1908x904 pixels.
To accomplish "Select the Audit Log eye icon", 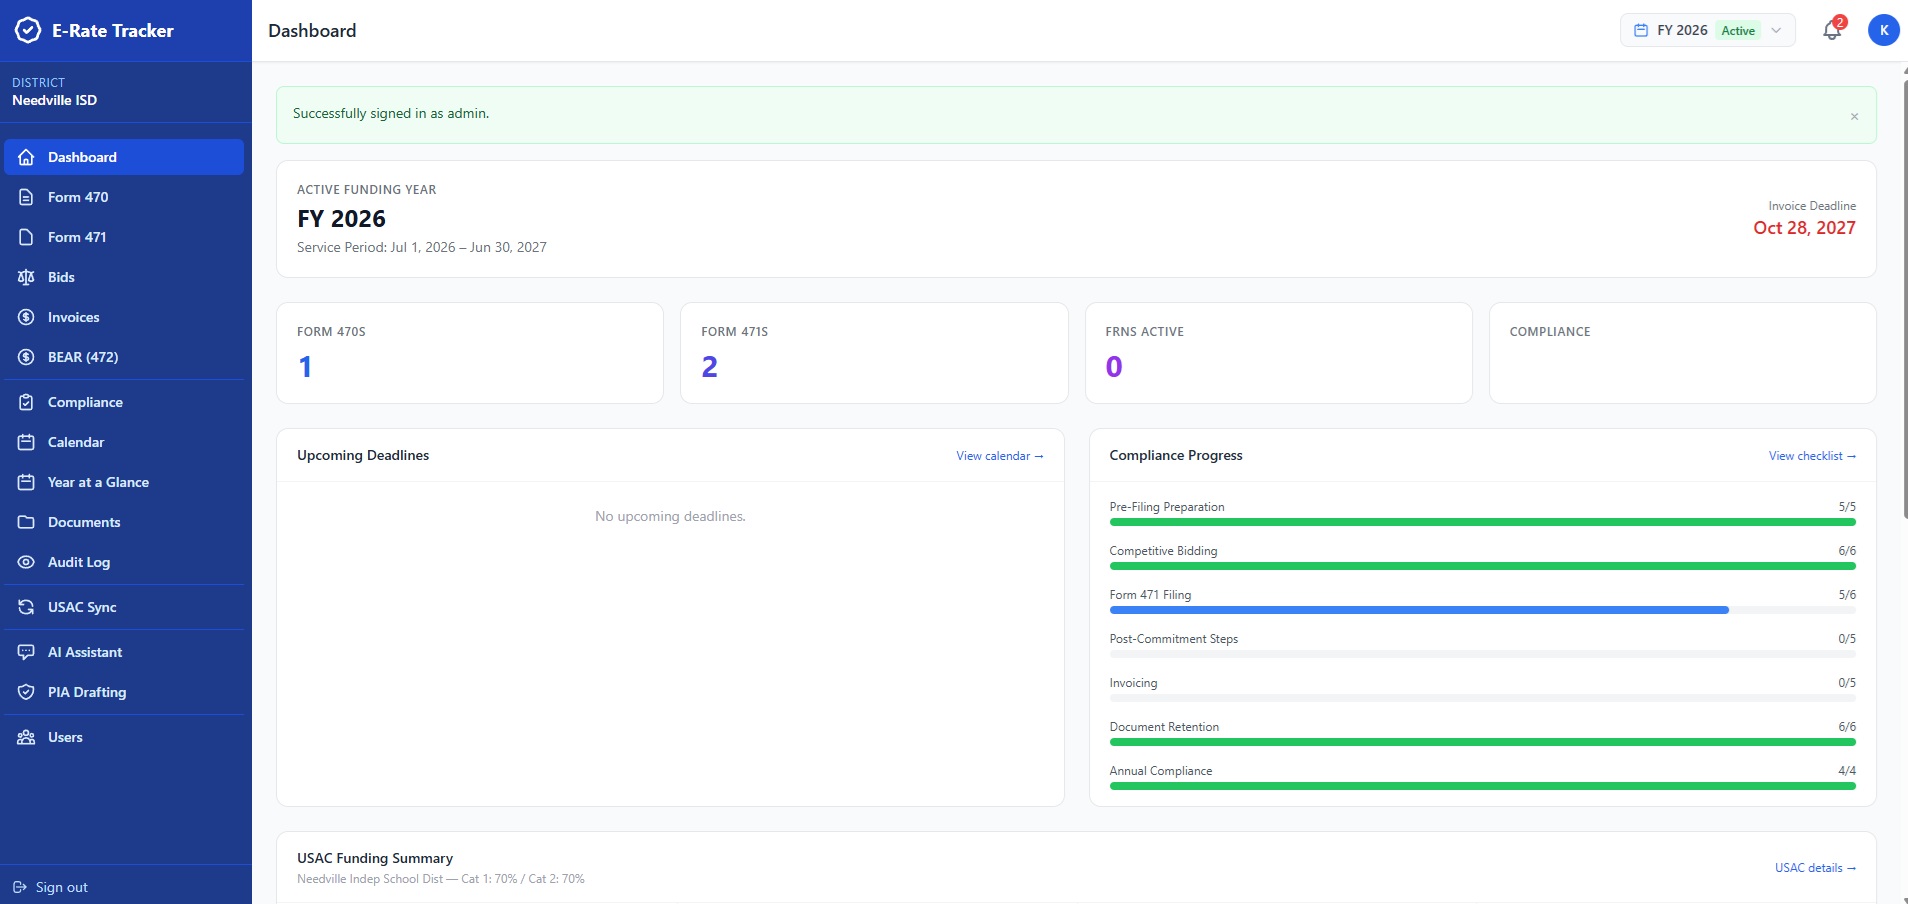I will point(25,562).
